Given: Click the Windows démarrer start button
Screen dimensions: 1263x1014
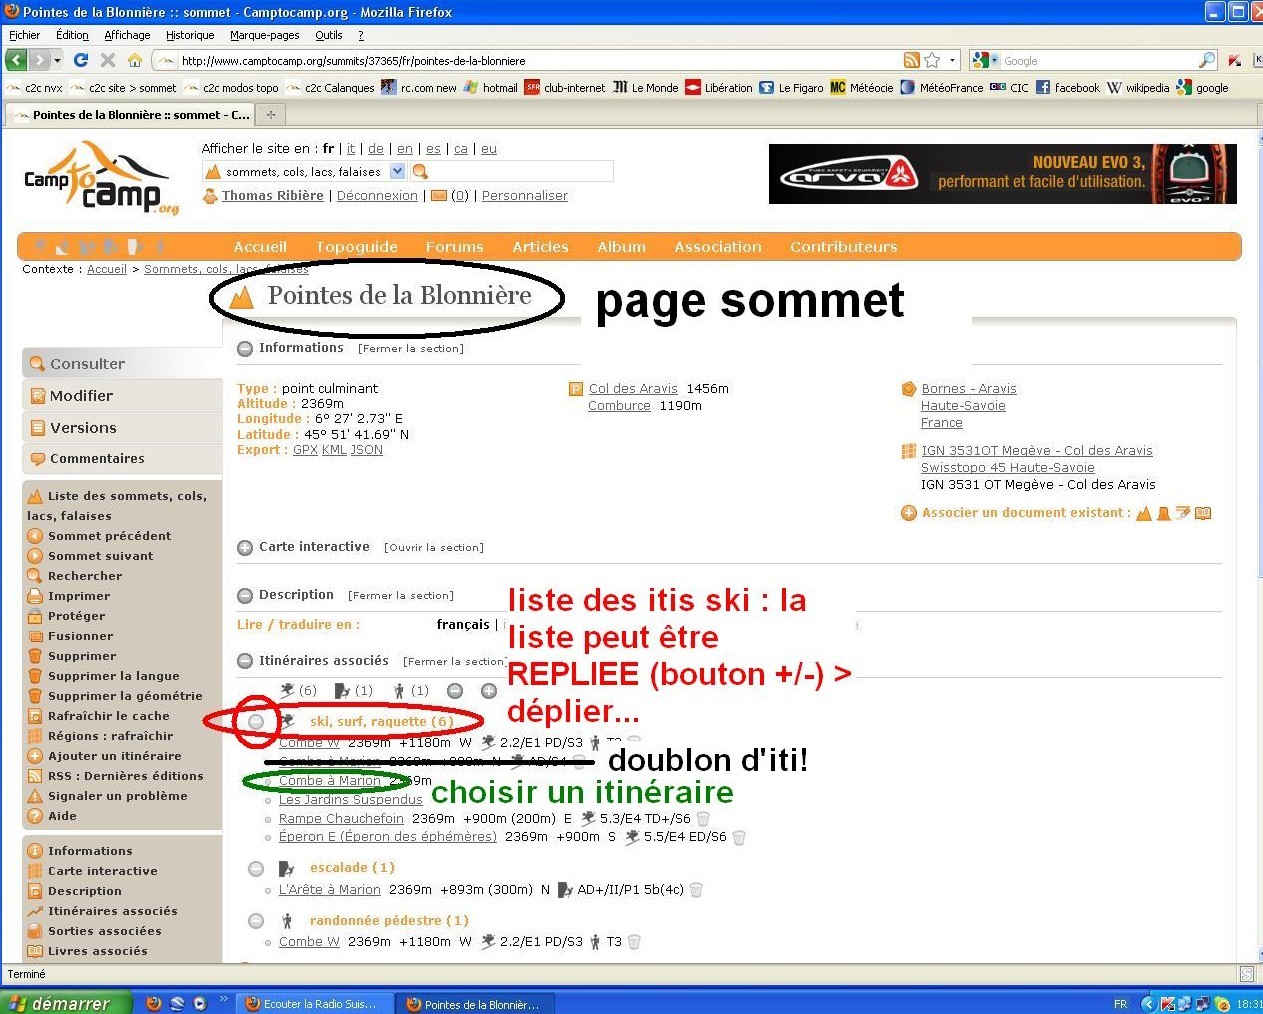Looking at the screenshot, I should (65, 1003).
